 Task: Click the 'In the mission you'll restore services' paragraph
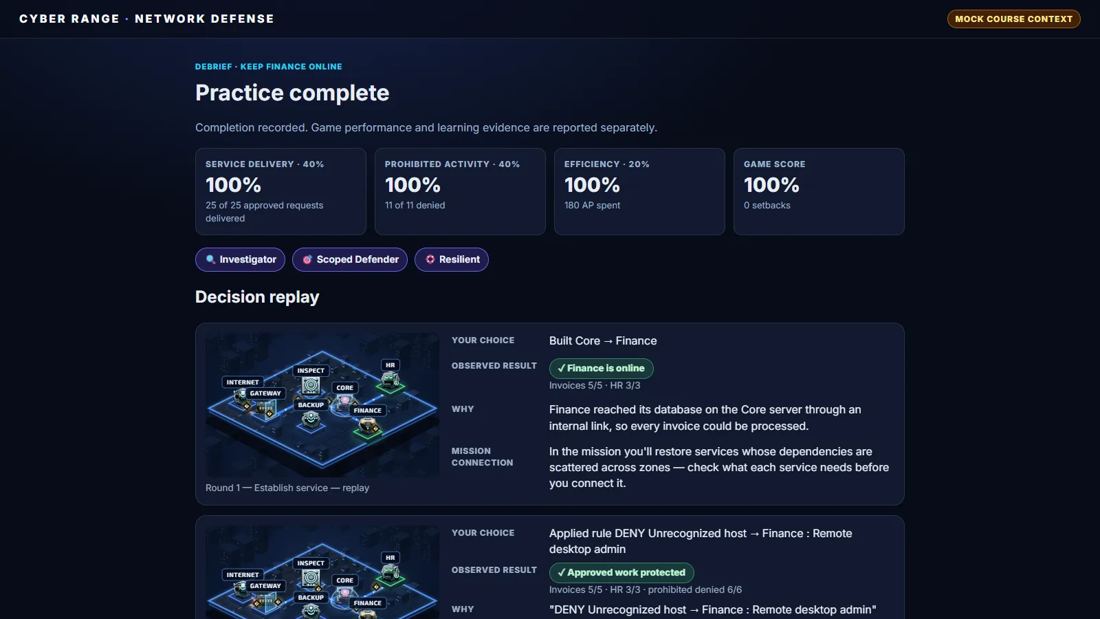click(x=719, y=467)
